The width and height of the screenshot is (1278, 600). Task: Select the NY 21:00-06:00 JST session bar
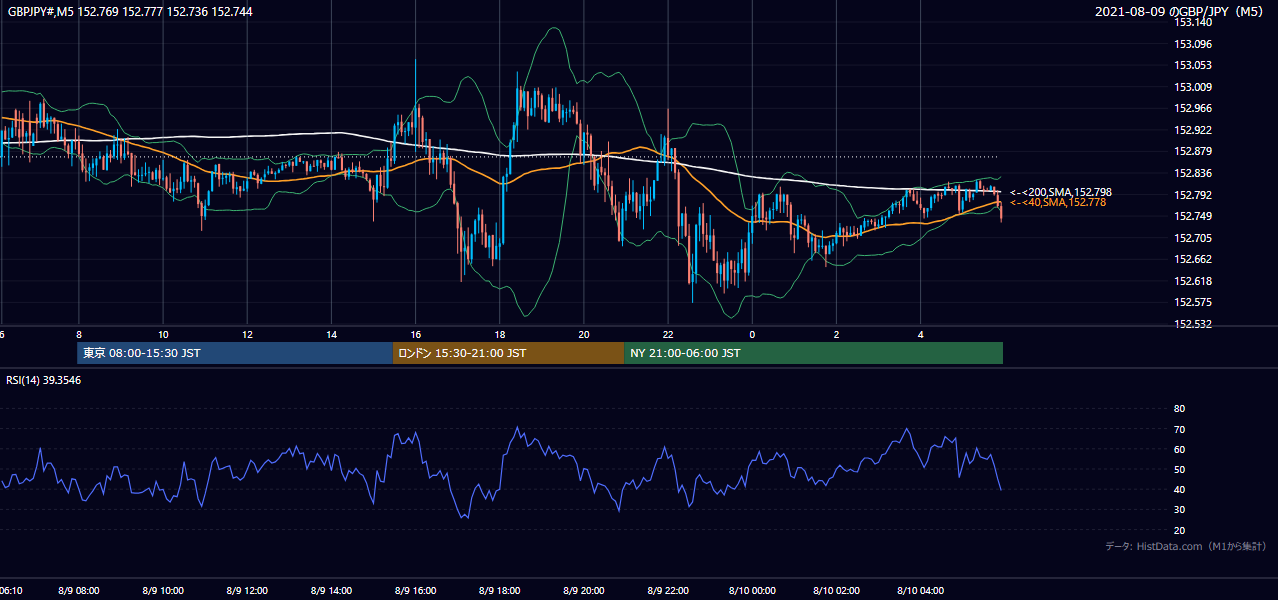(x=813, y=353)
